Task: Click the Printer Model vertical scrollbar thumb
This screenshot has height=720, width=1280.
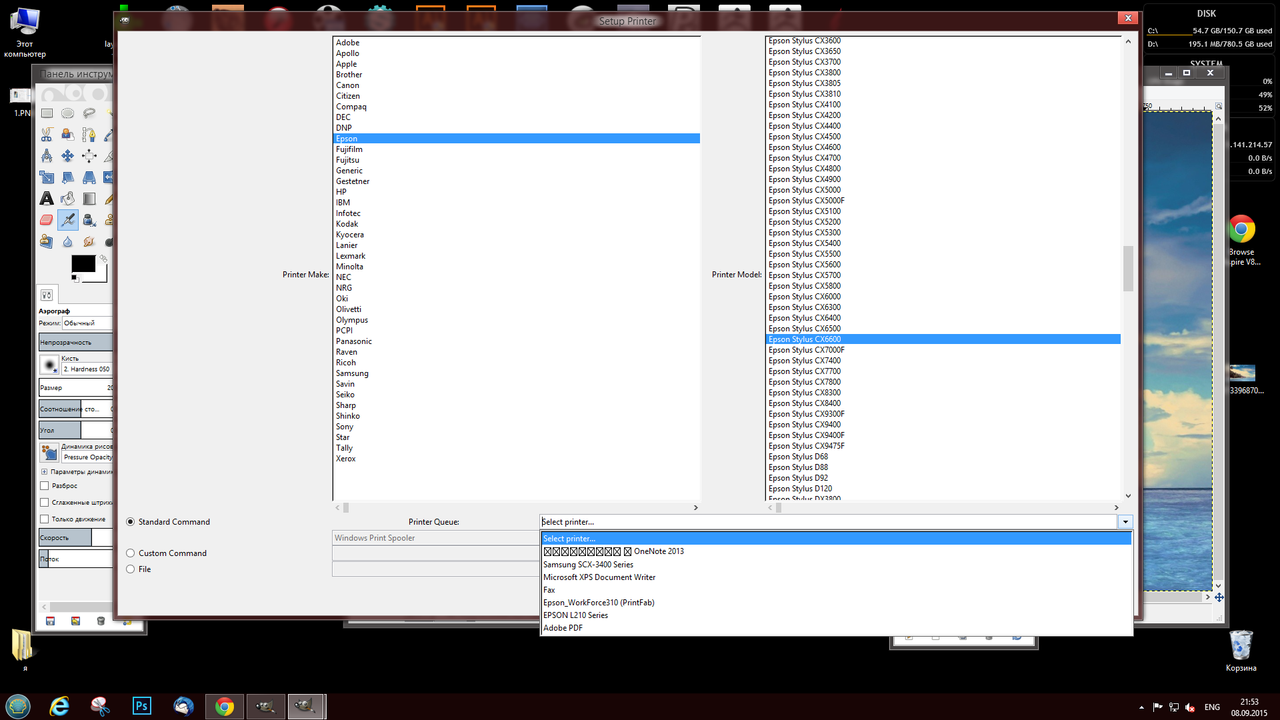Action: click(x=1128, y=268)
